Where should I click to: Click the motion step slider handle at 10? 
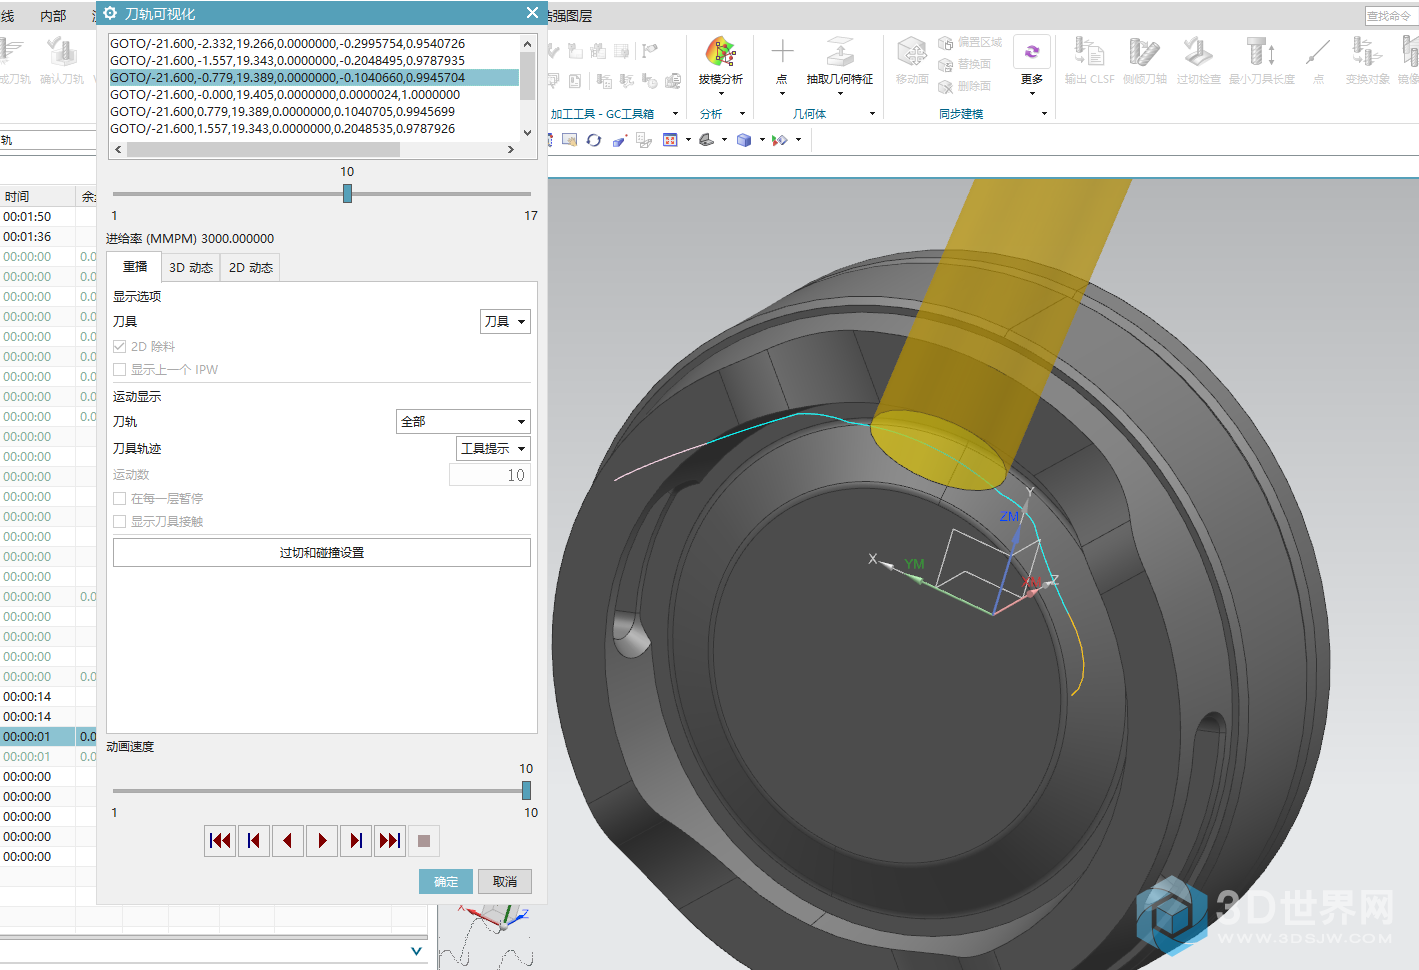coord(347,194)
